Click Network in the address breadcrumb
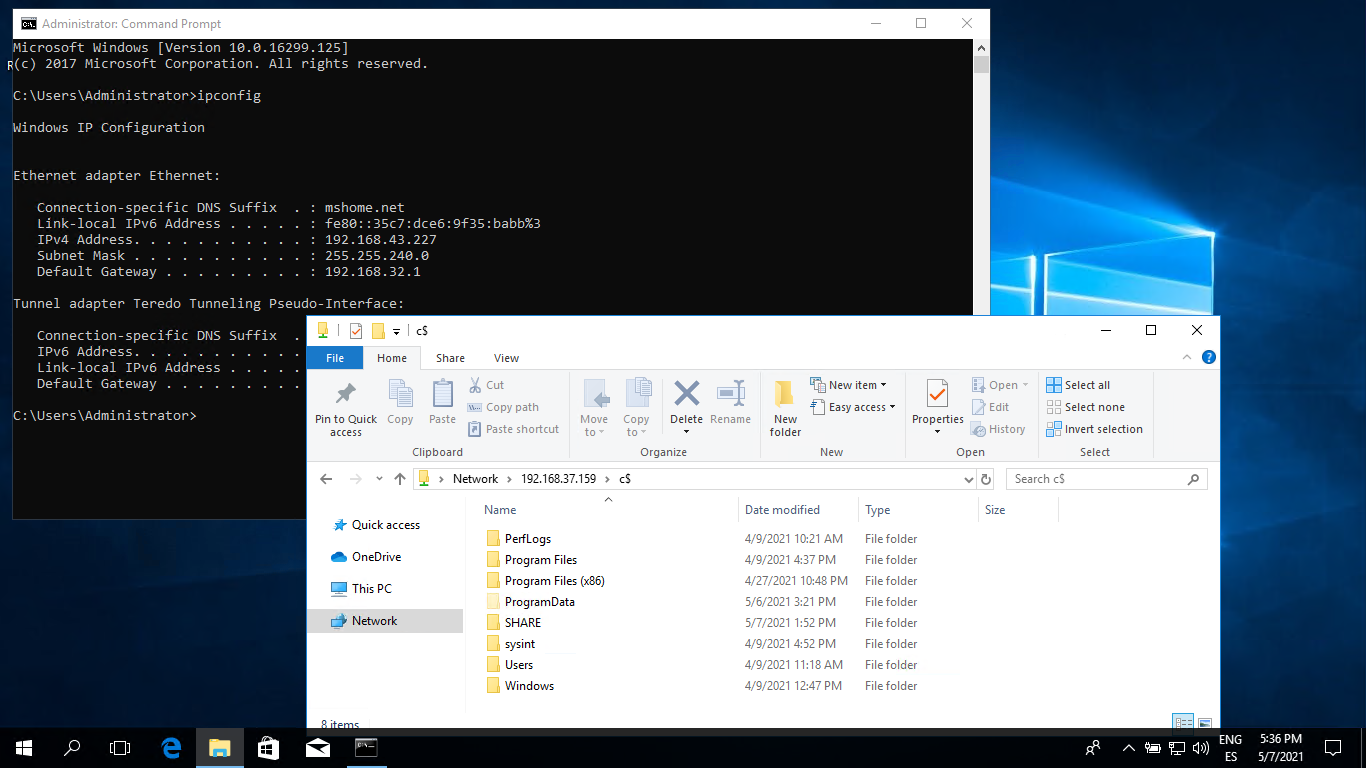This screenshot has width=1366, height=768. (x=475, y=479)
